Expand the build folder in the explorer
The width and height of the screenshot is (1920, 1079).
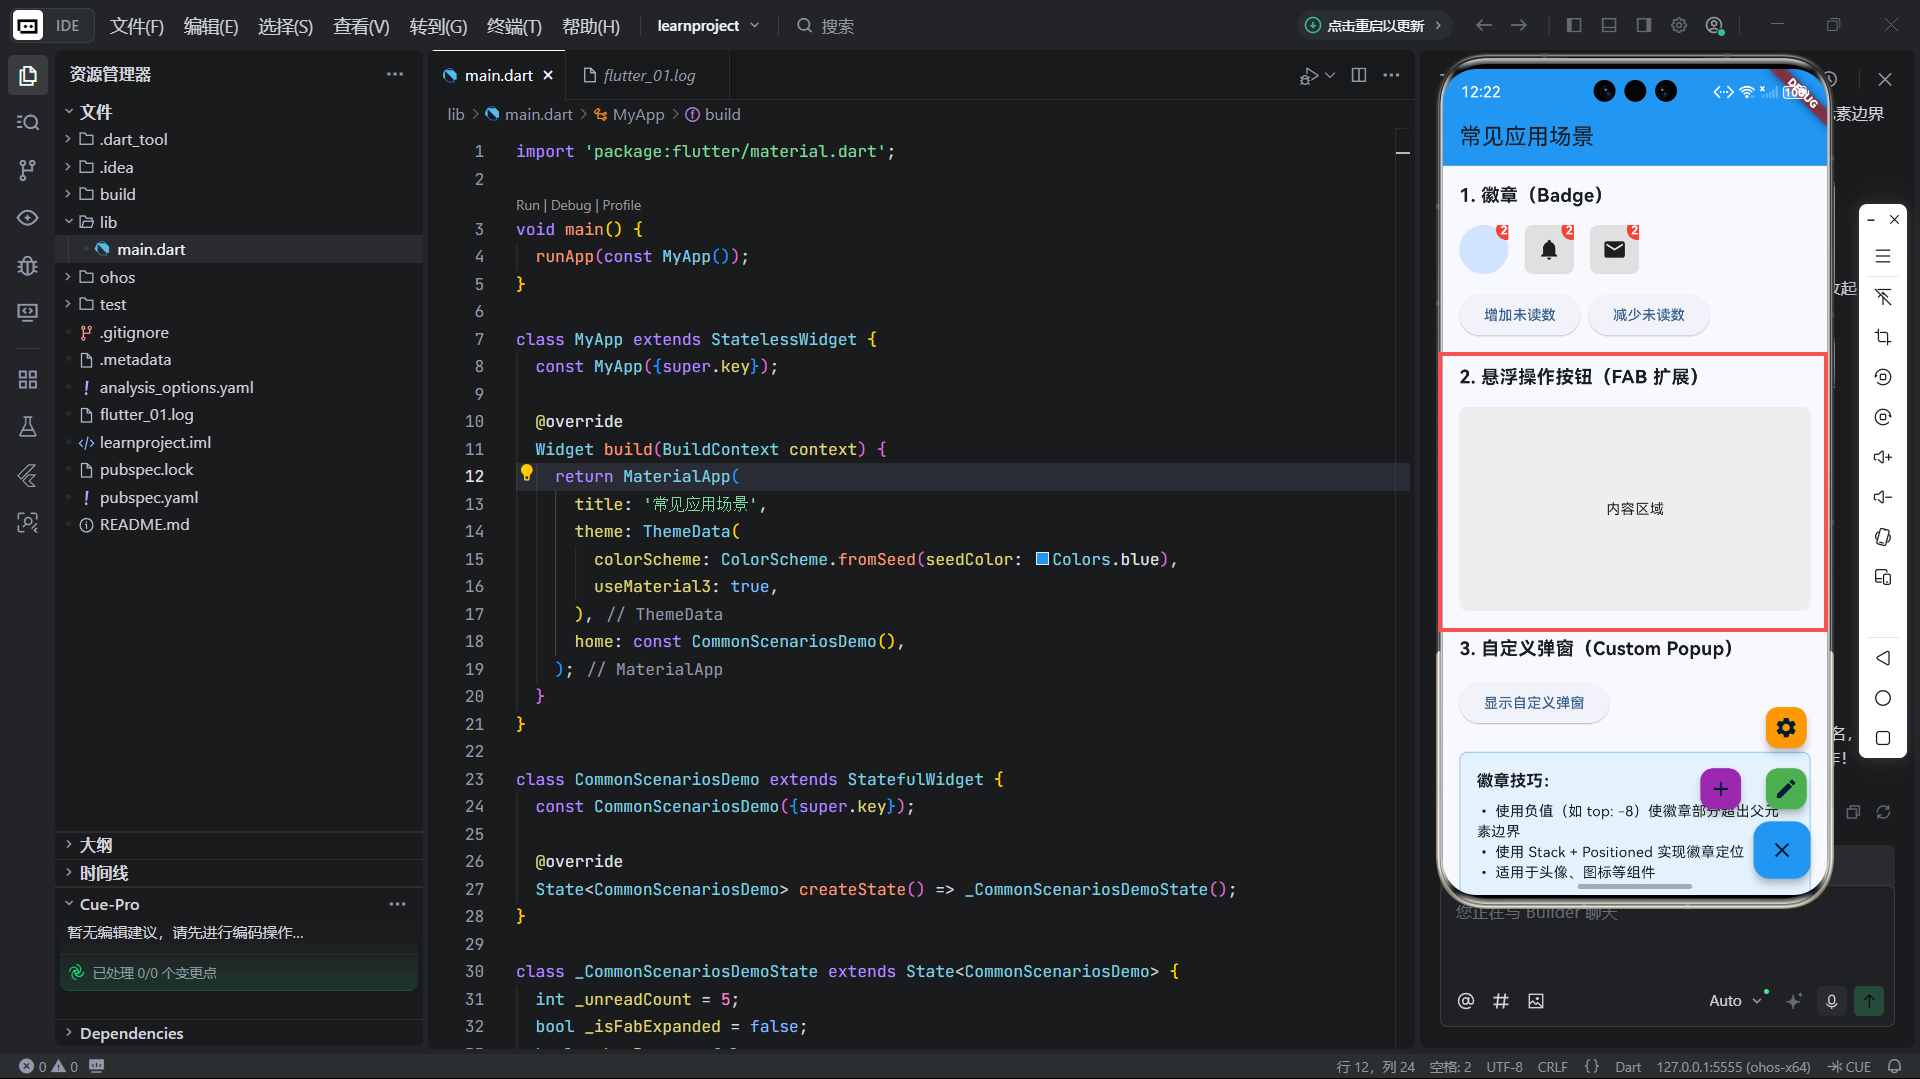[x=117, y=194]
